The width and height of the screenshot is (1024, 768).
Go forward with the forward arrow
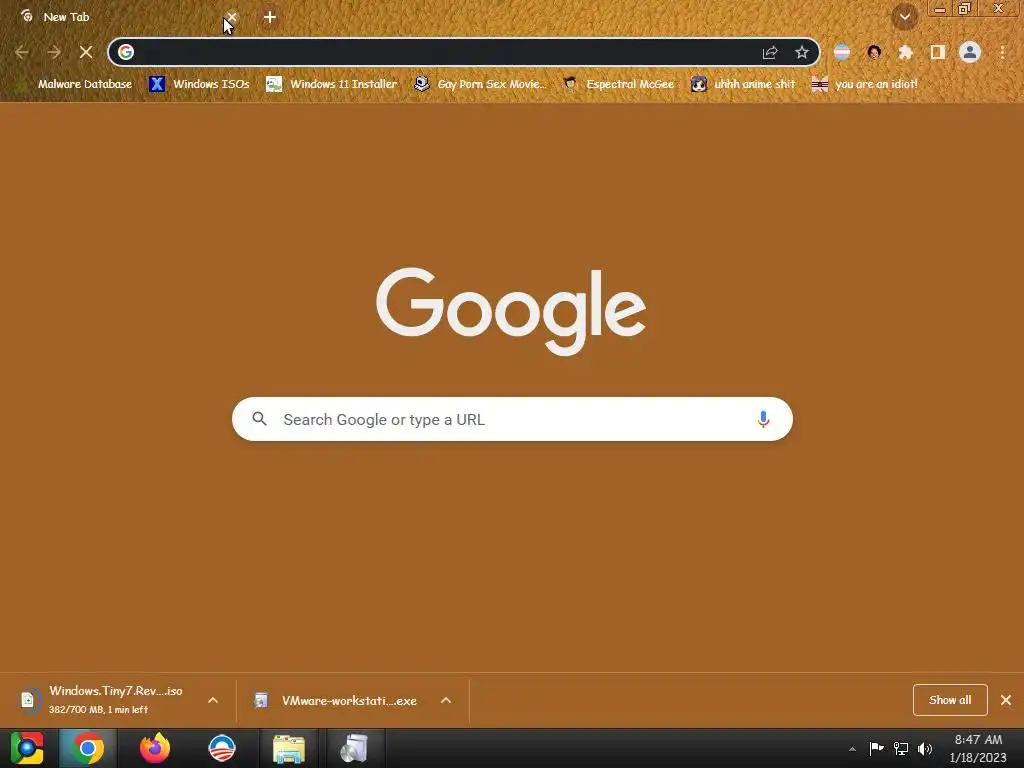coord(54,52)
